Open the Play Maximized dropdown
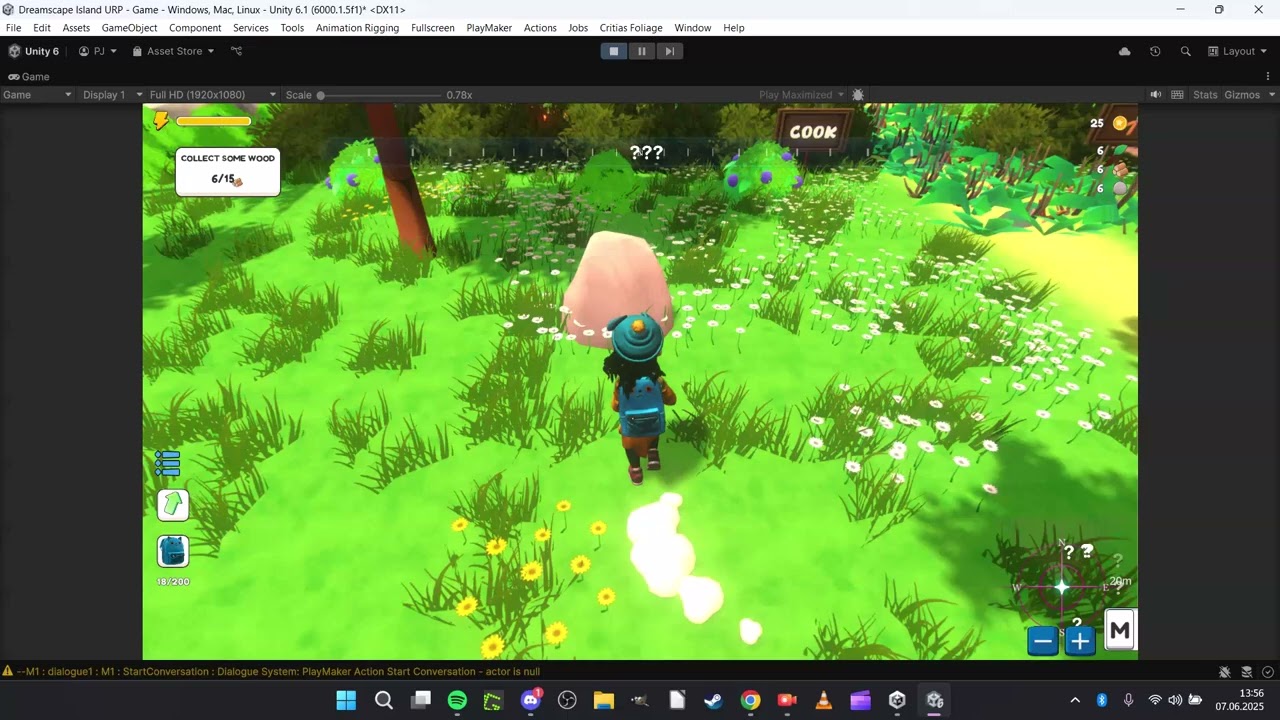This screenshot has width=1280, height=720. point(801,95)
